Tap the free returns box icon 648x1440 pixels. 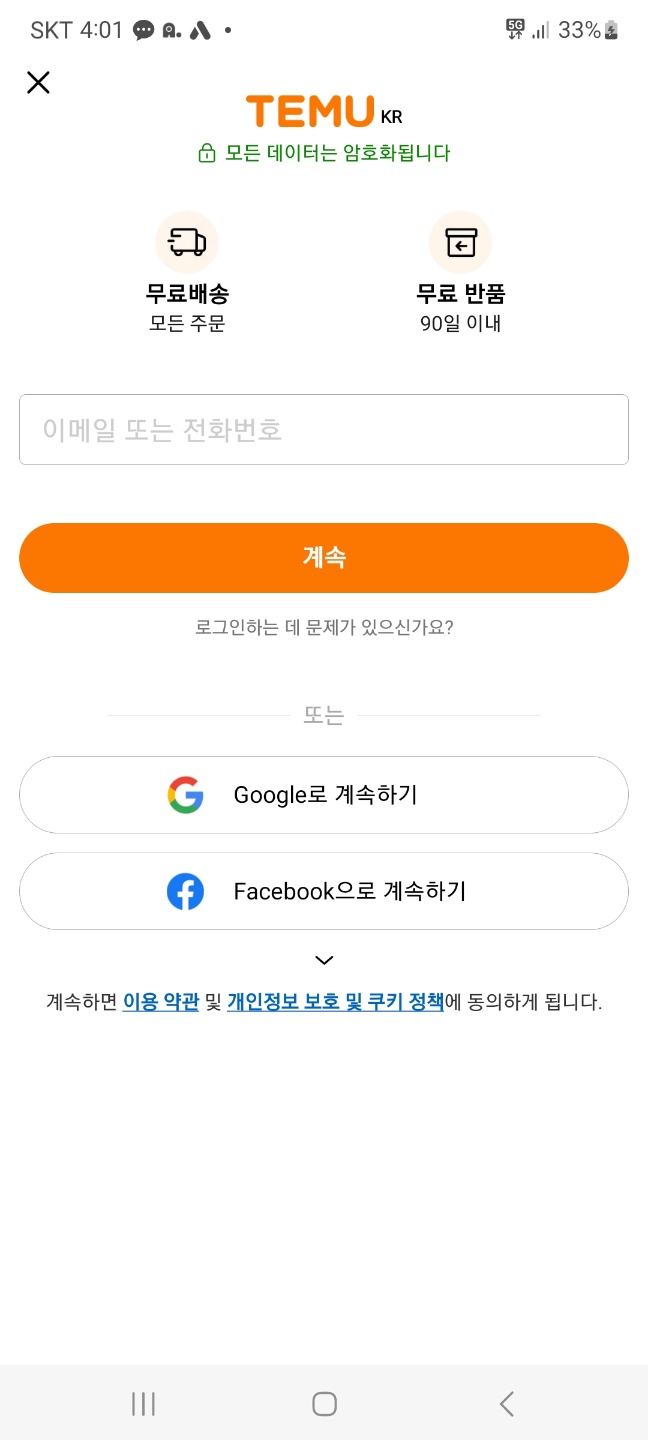(460, 241)
